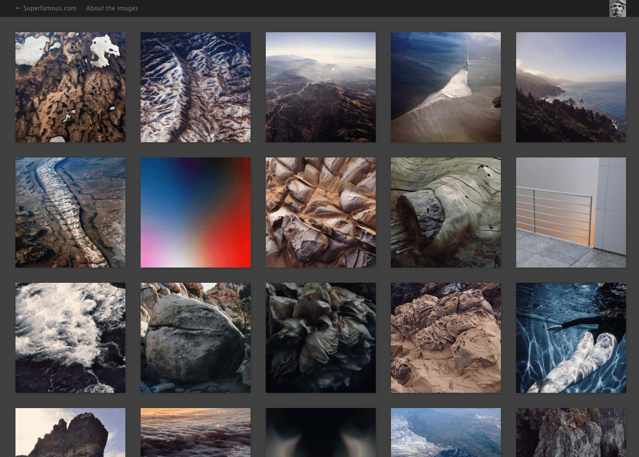Open the misty mountain horizon aerial thumbnail

pos(321,87)
